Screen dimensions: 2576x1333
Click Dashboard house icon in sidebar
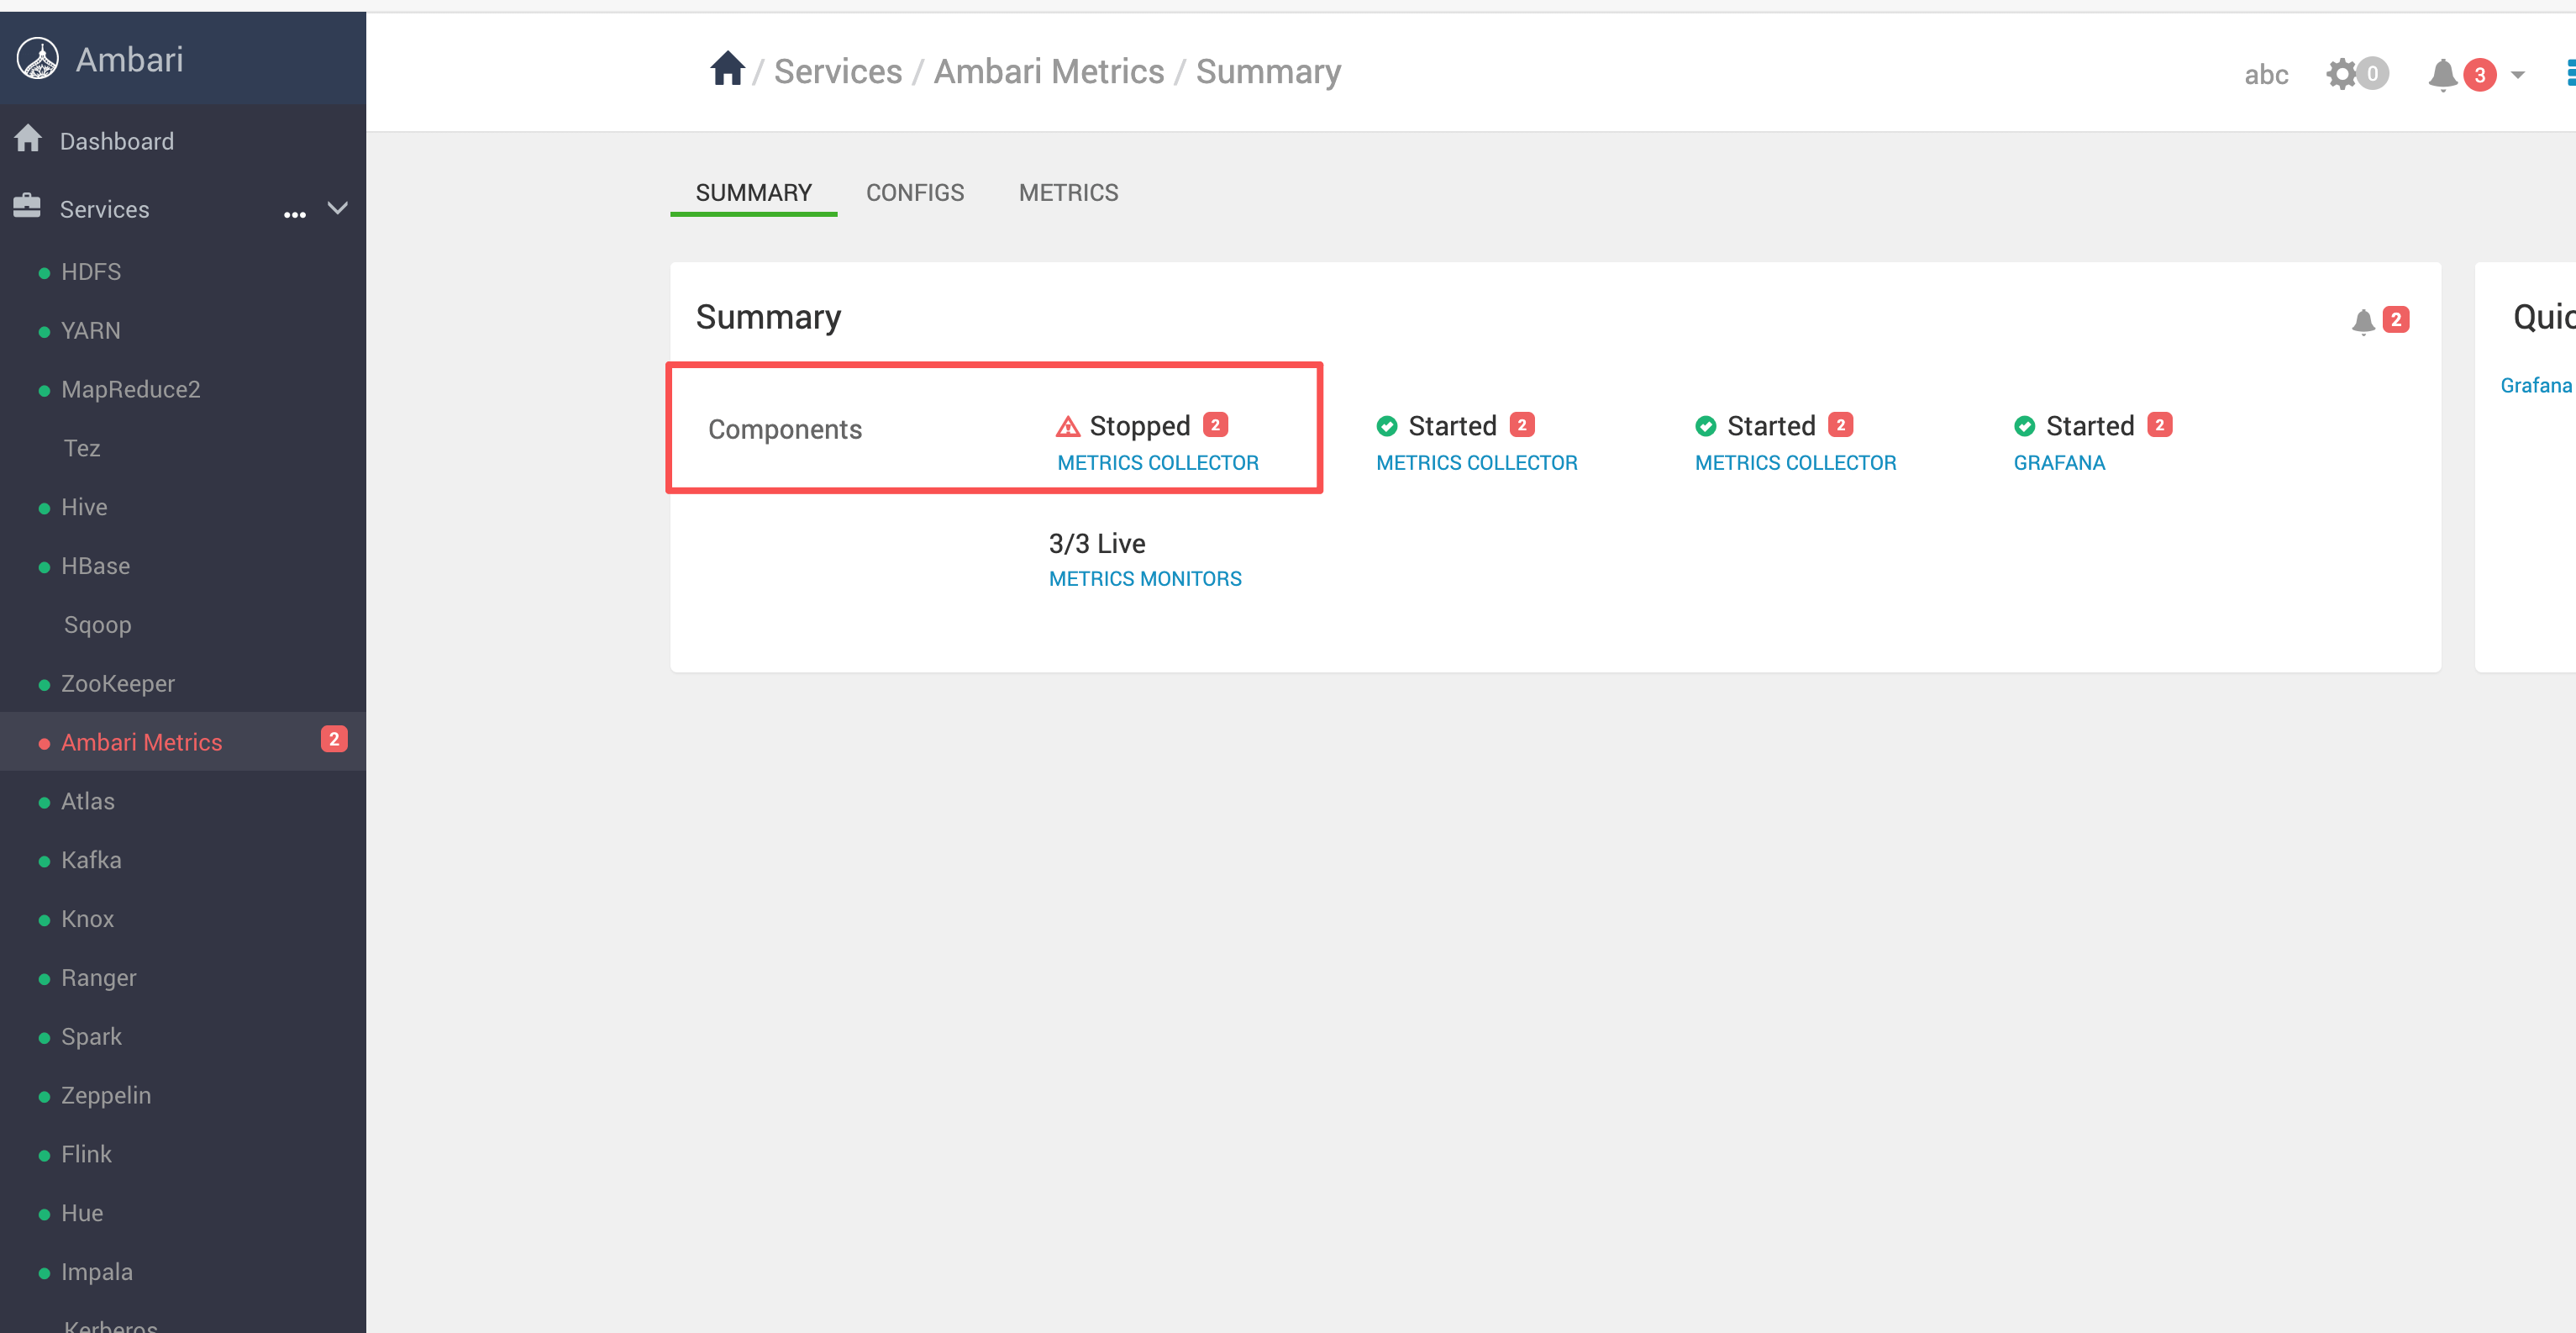28,139
